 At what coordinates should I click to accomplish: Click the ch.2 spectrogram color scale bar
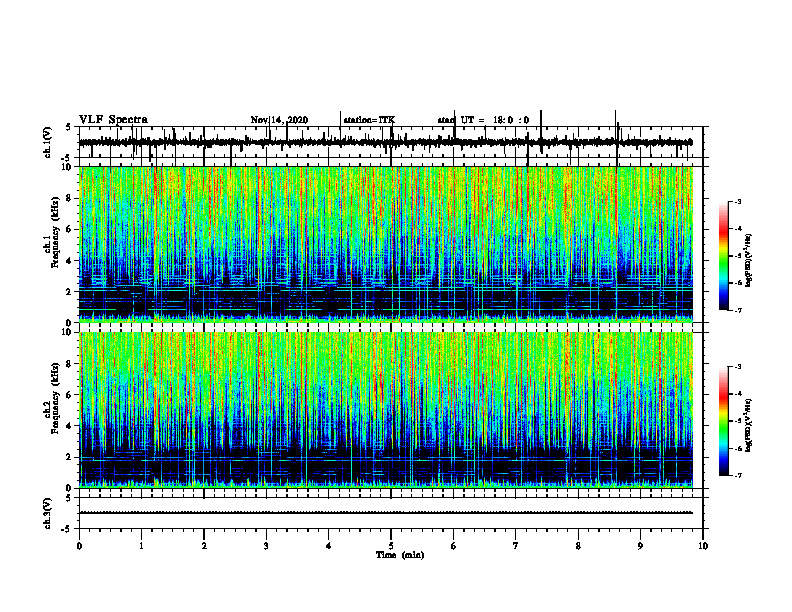[723, 421]
